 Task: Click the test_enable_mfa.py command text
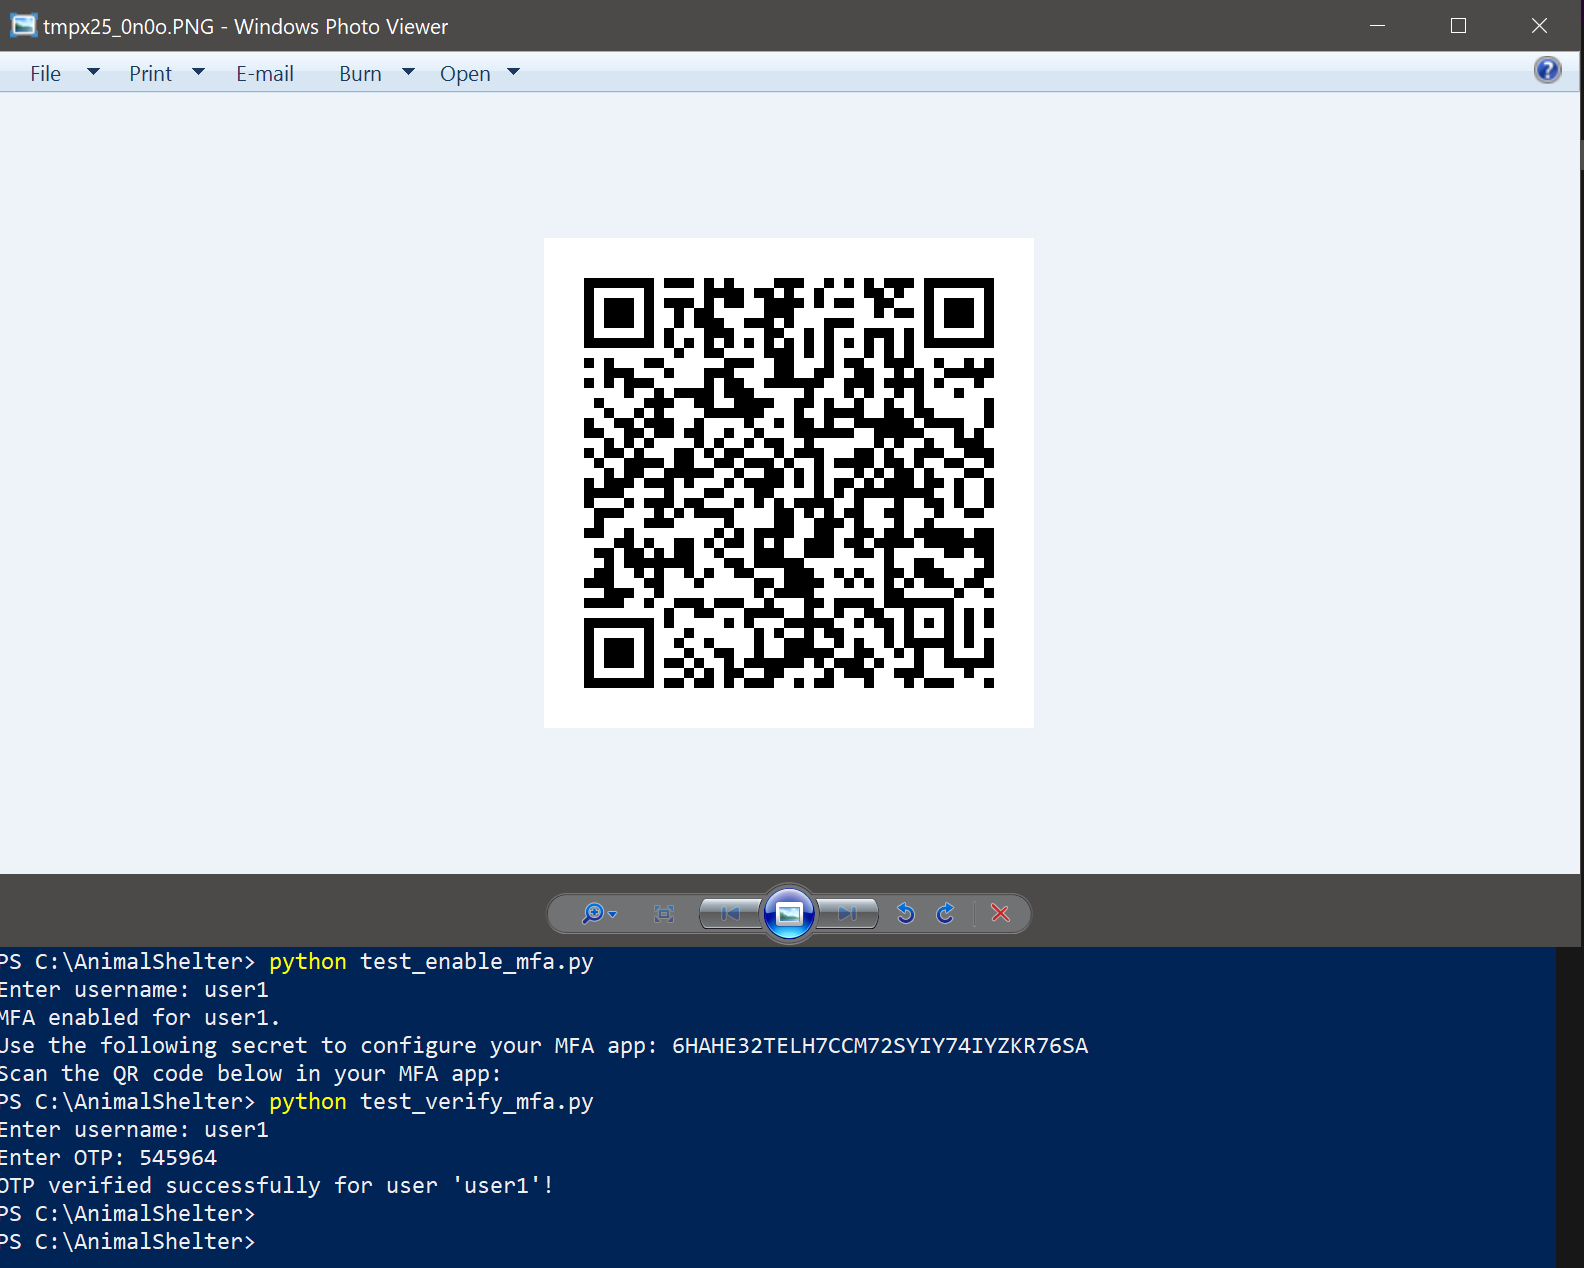pyautogui.click(x=477, y=962)
